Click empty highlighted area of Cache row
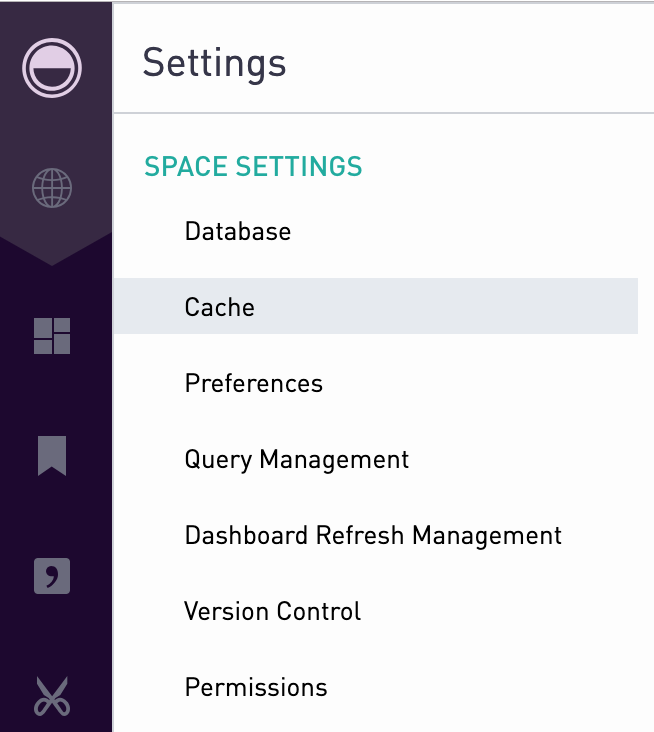This screenshot has width=654, height=732. (x=443, y=306)
